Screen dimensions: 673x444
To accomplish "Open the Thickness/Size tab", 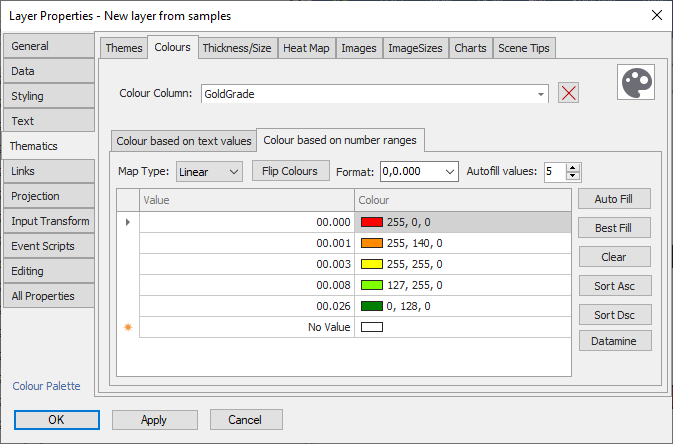I will point(237,48).
